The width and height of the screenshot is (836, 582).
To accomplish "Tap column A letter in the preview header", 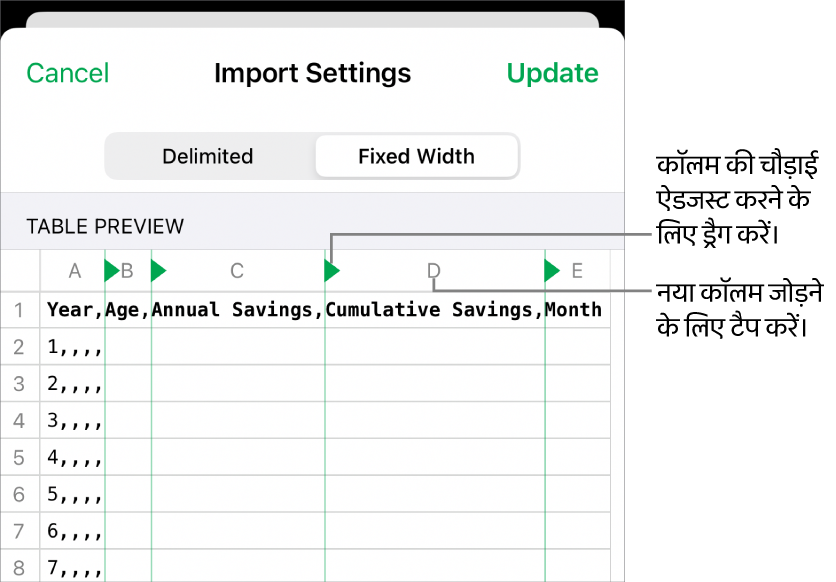I will (74, 270).
